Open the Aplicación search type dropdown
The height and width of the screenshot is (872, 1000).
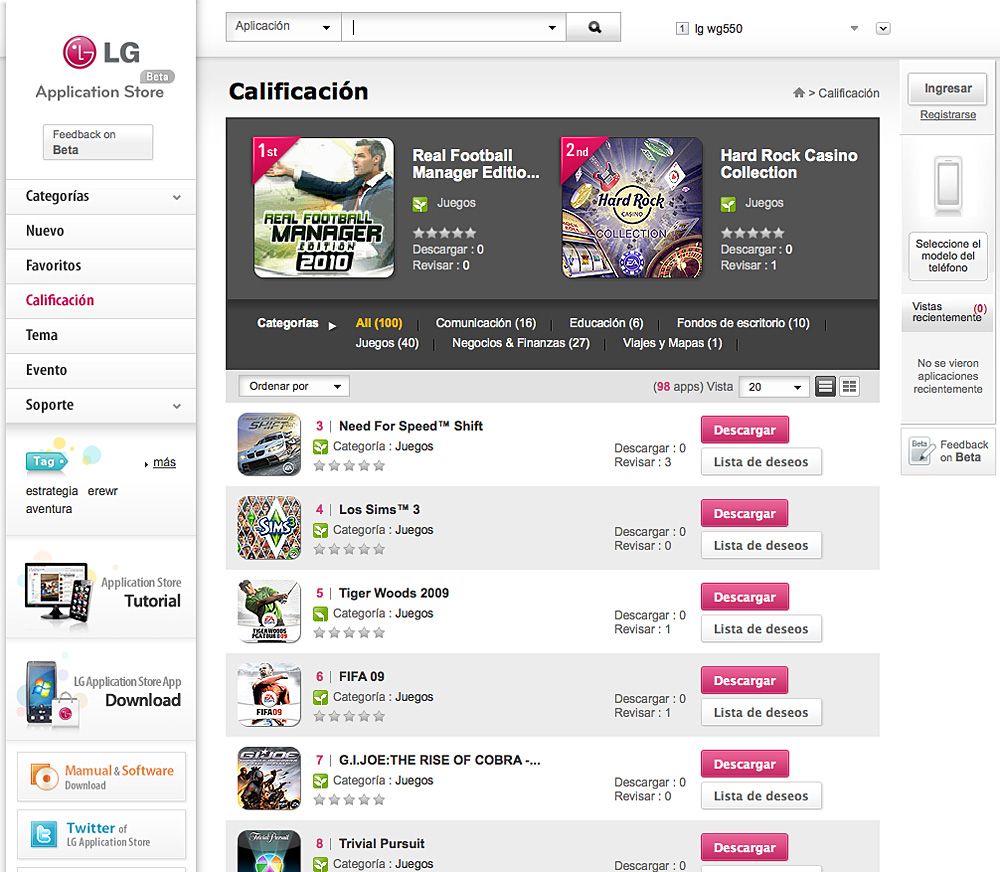(283, 27)
